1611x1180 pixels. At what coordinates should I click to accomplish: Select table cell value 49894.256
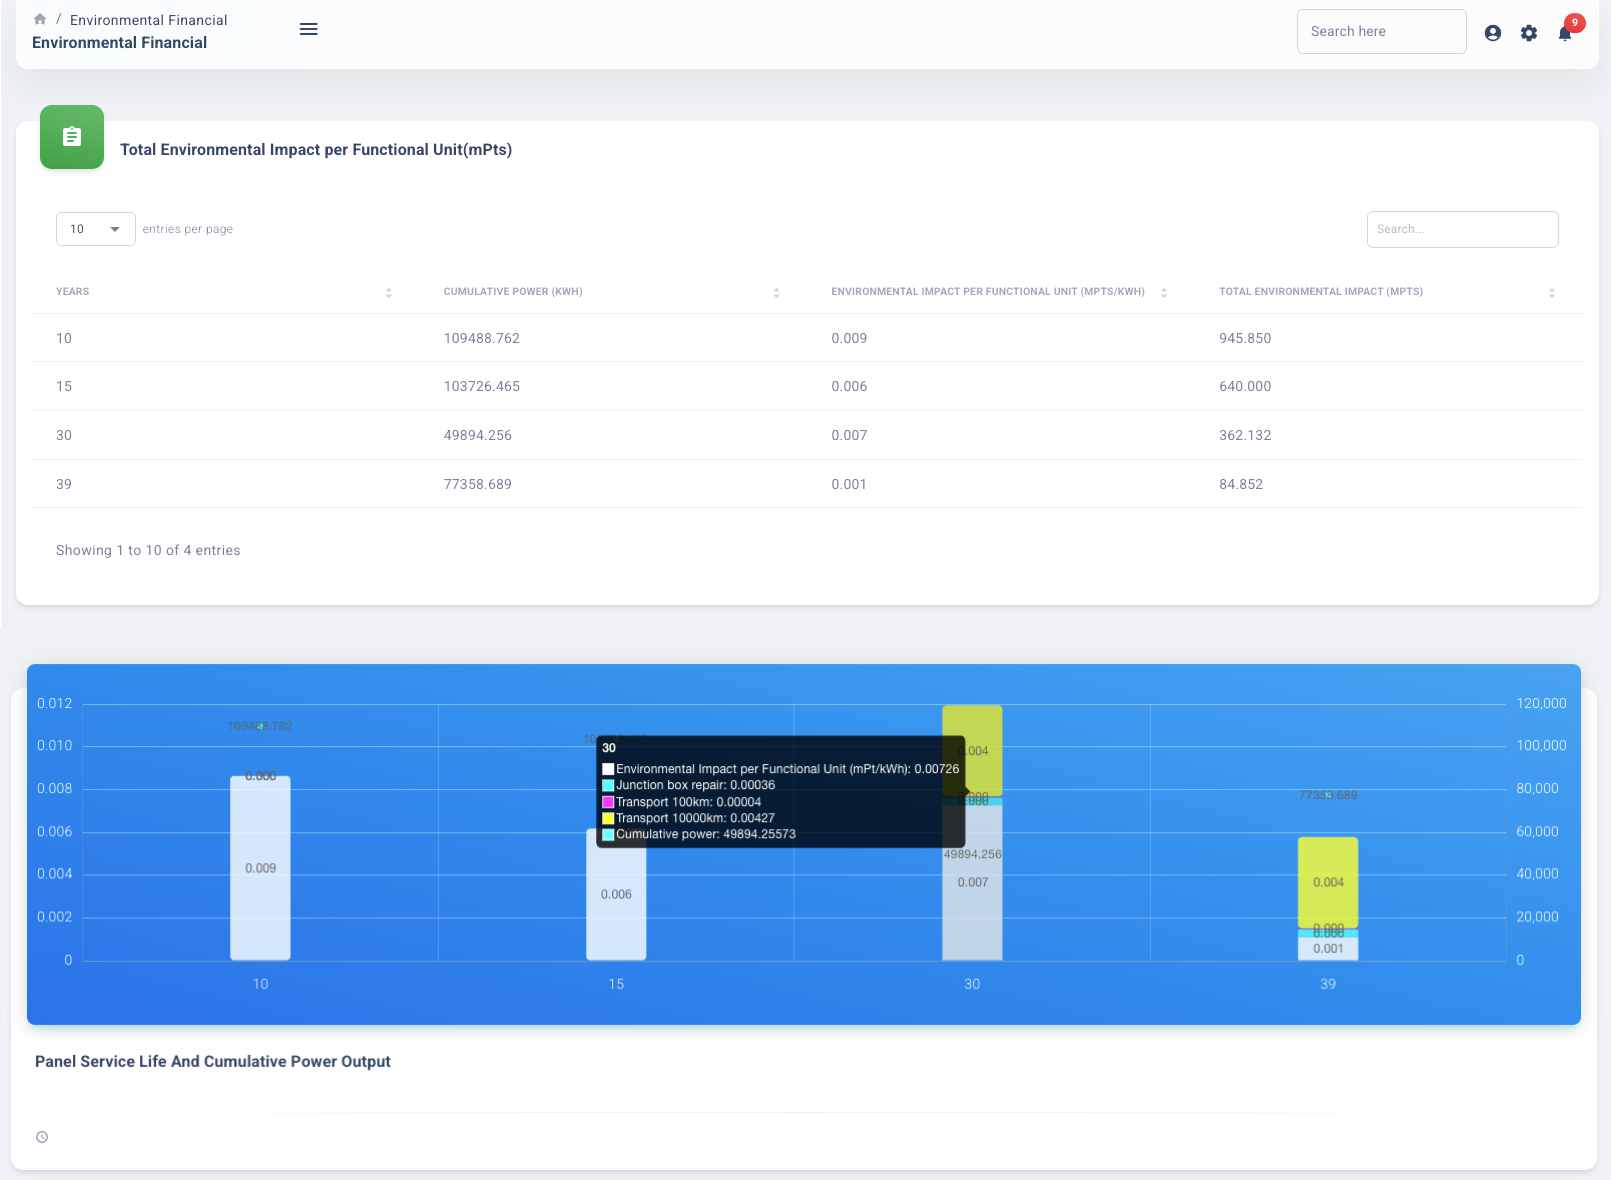point(478,435)
